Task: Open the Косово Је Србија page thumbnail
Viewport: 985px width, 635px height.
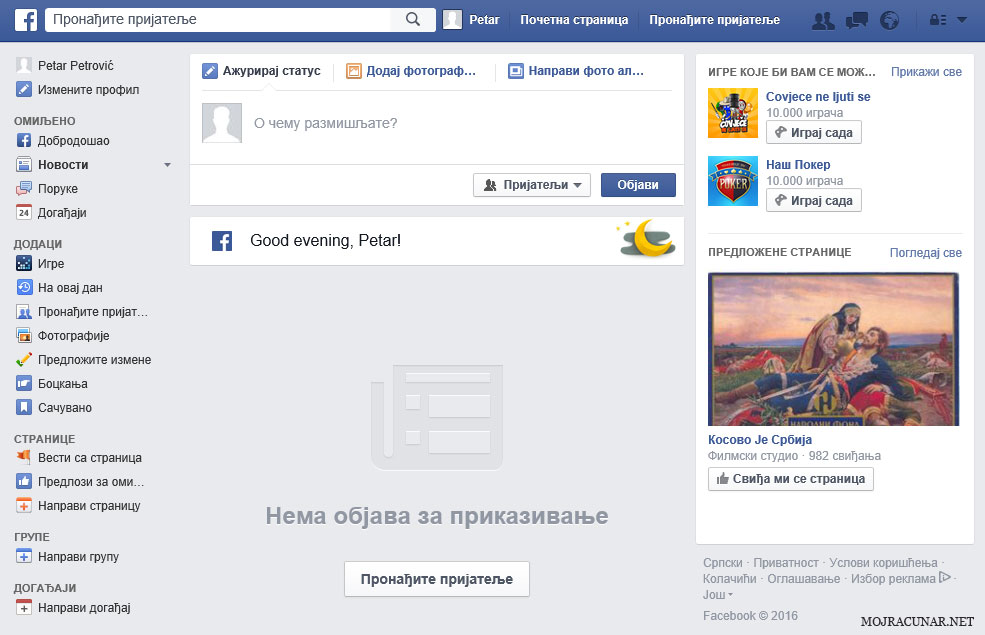Action: click(834, 349)
